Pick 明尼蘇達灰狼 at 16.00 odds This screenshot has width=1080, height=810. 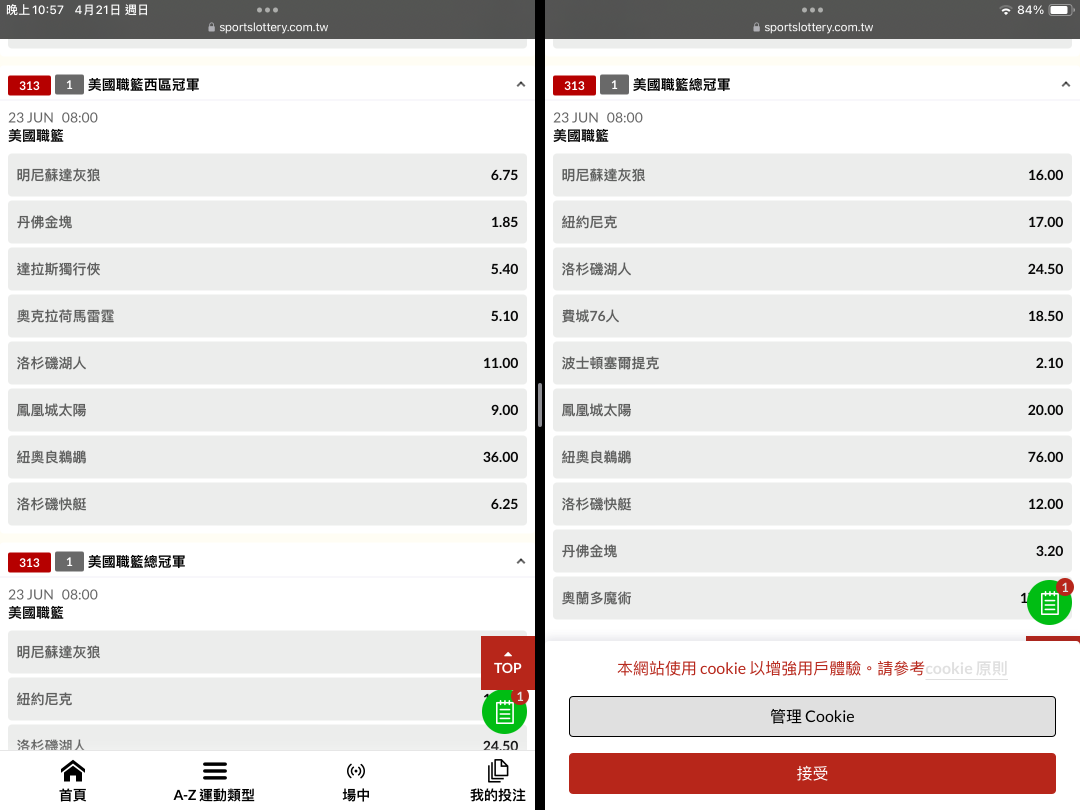tap(812, 176)
